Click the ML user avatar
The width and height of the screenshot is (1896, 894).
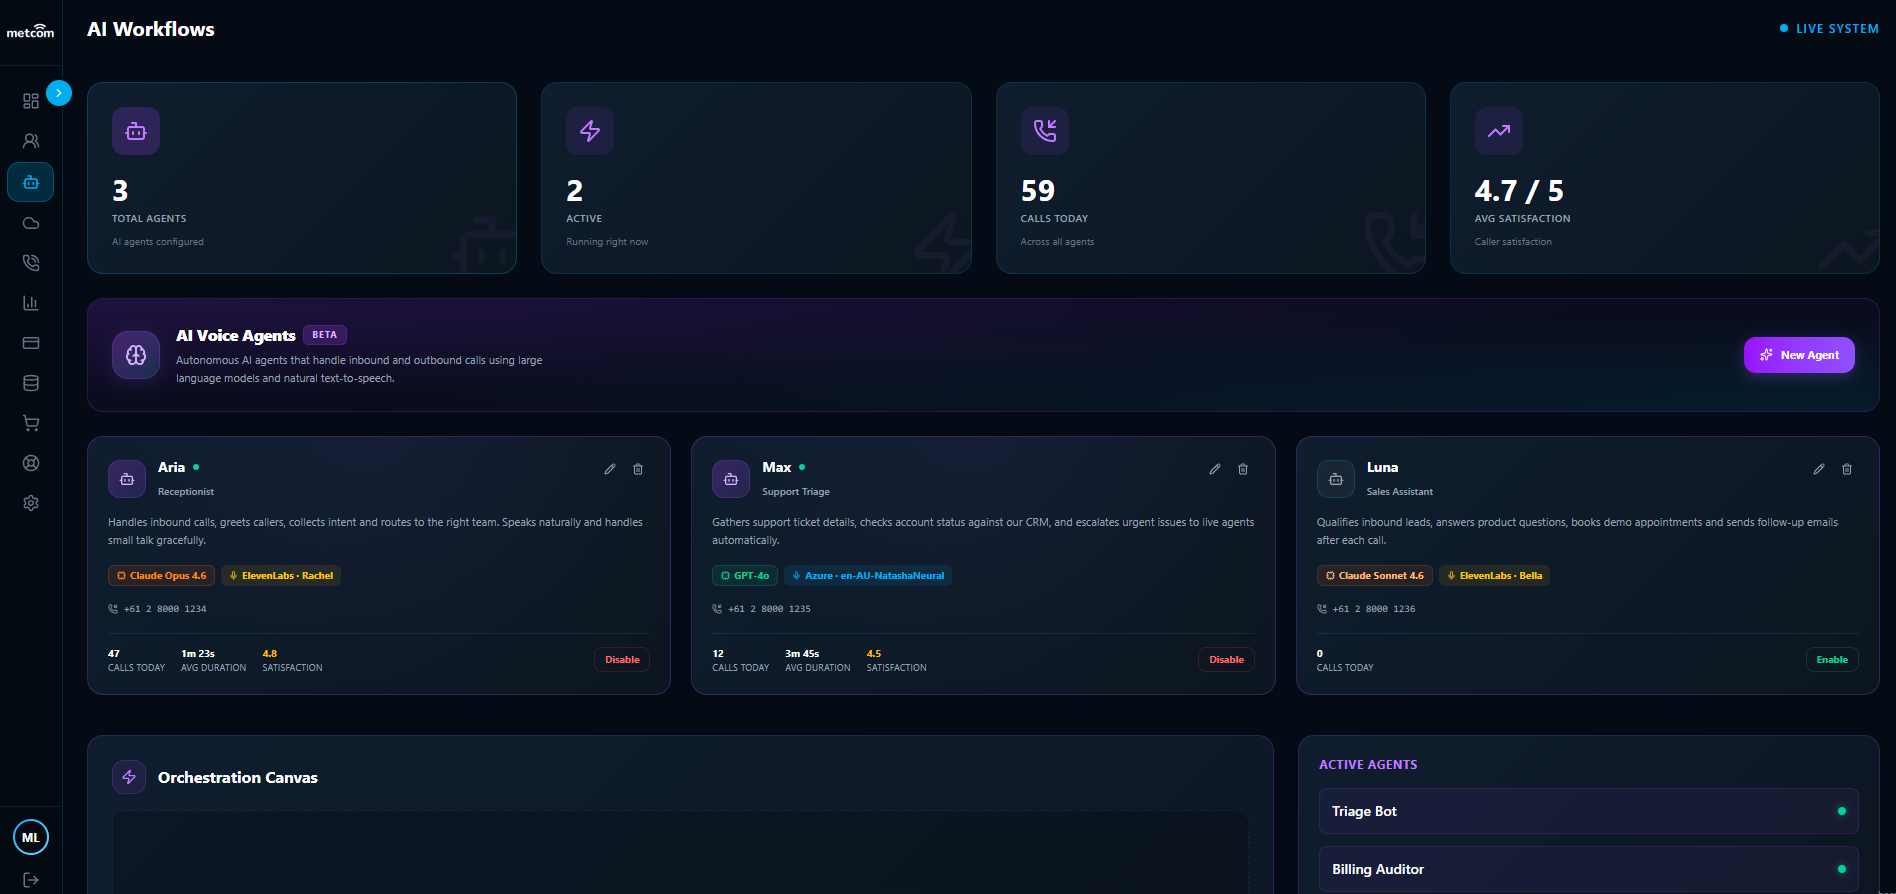pyautogui.click(x=31, y=838)
